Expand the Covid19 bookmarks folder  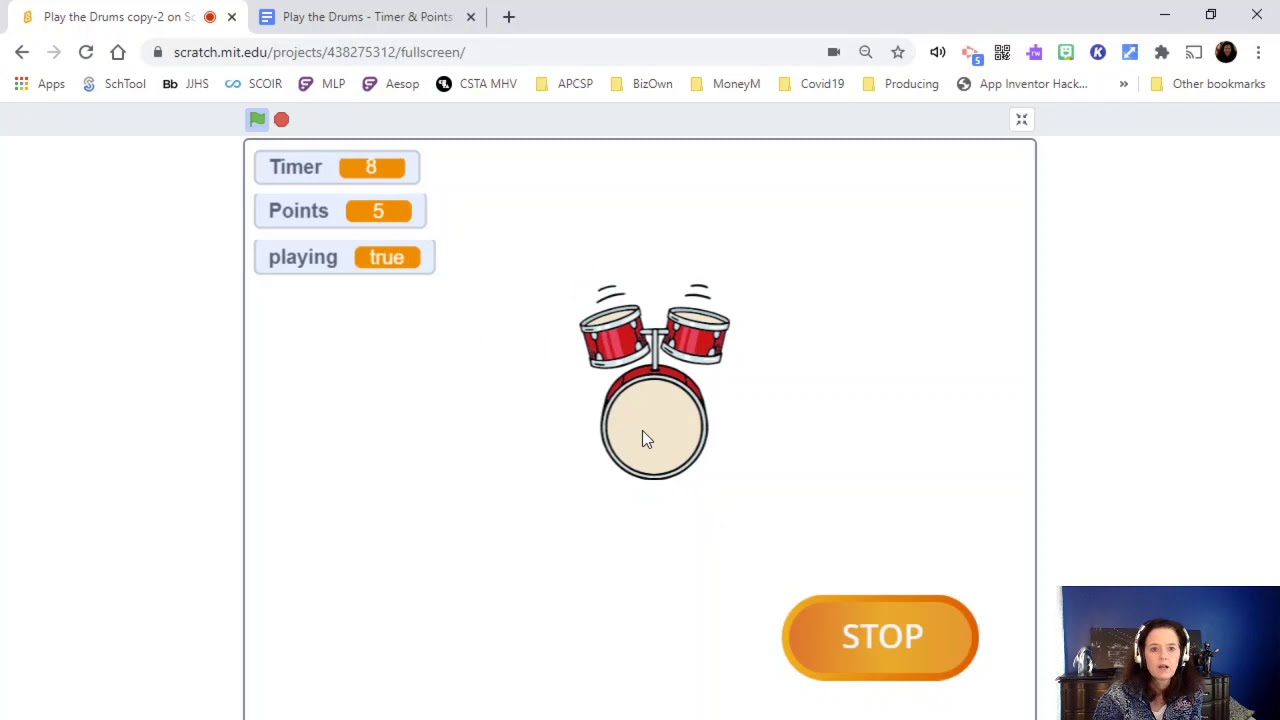click(811, 84)
